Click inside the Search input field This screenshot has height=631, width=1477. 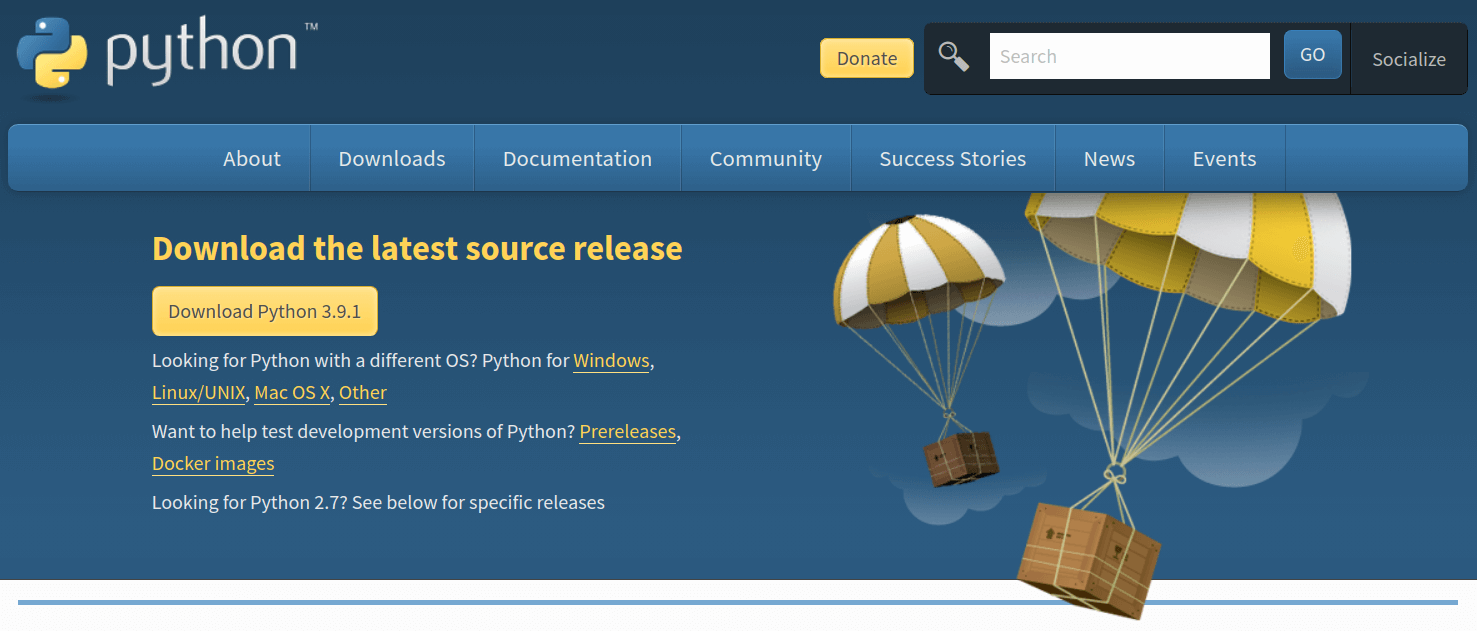click(1129, 55)
